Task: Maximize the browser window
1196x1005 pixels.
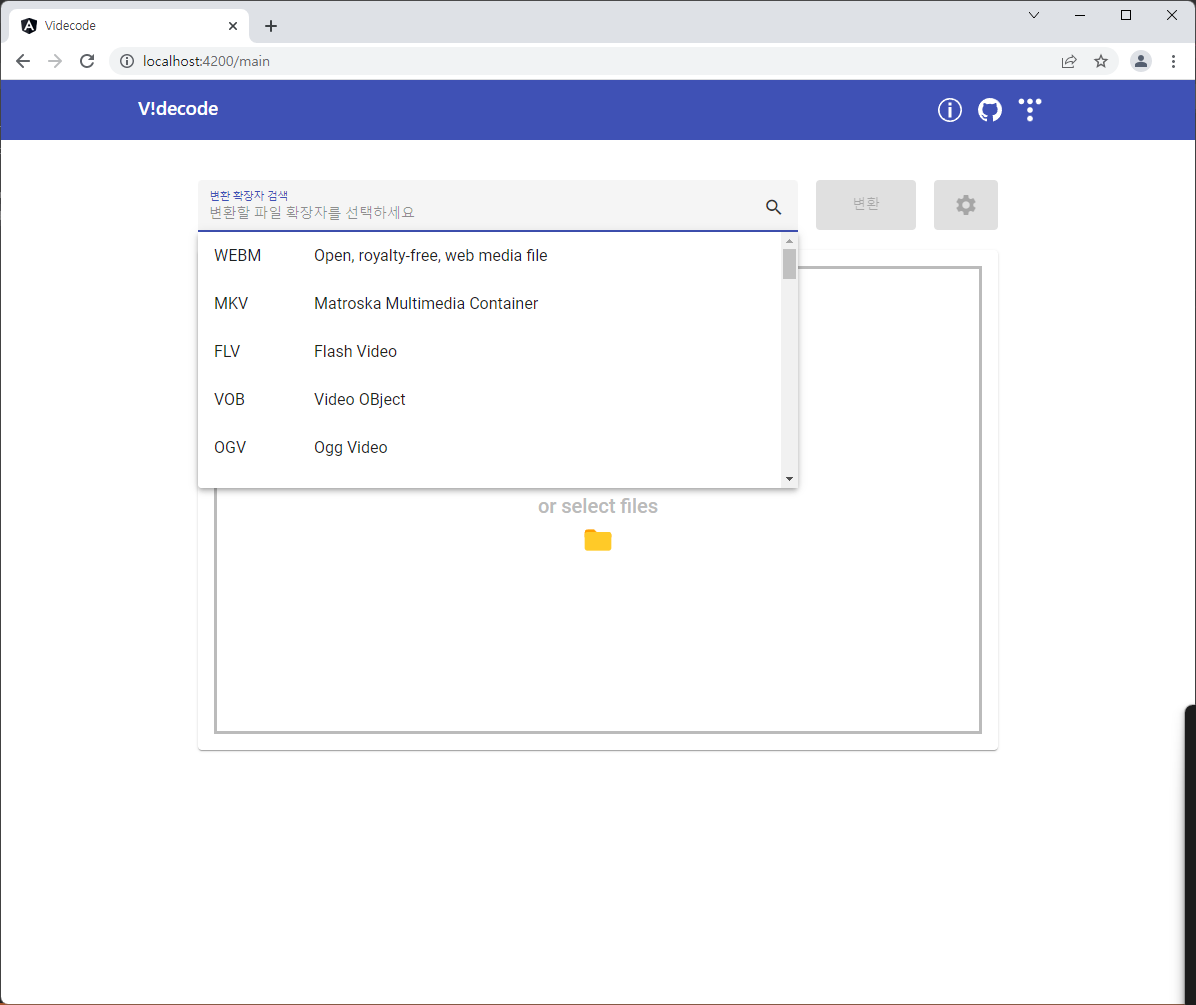Action: [1126, 15]
